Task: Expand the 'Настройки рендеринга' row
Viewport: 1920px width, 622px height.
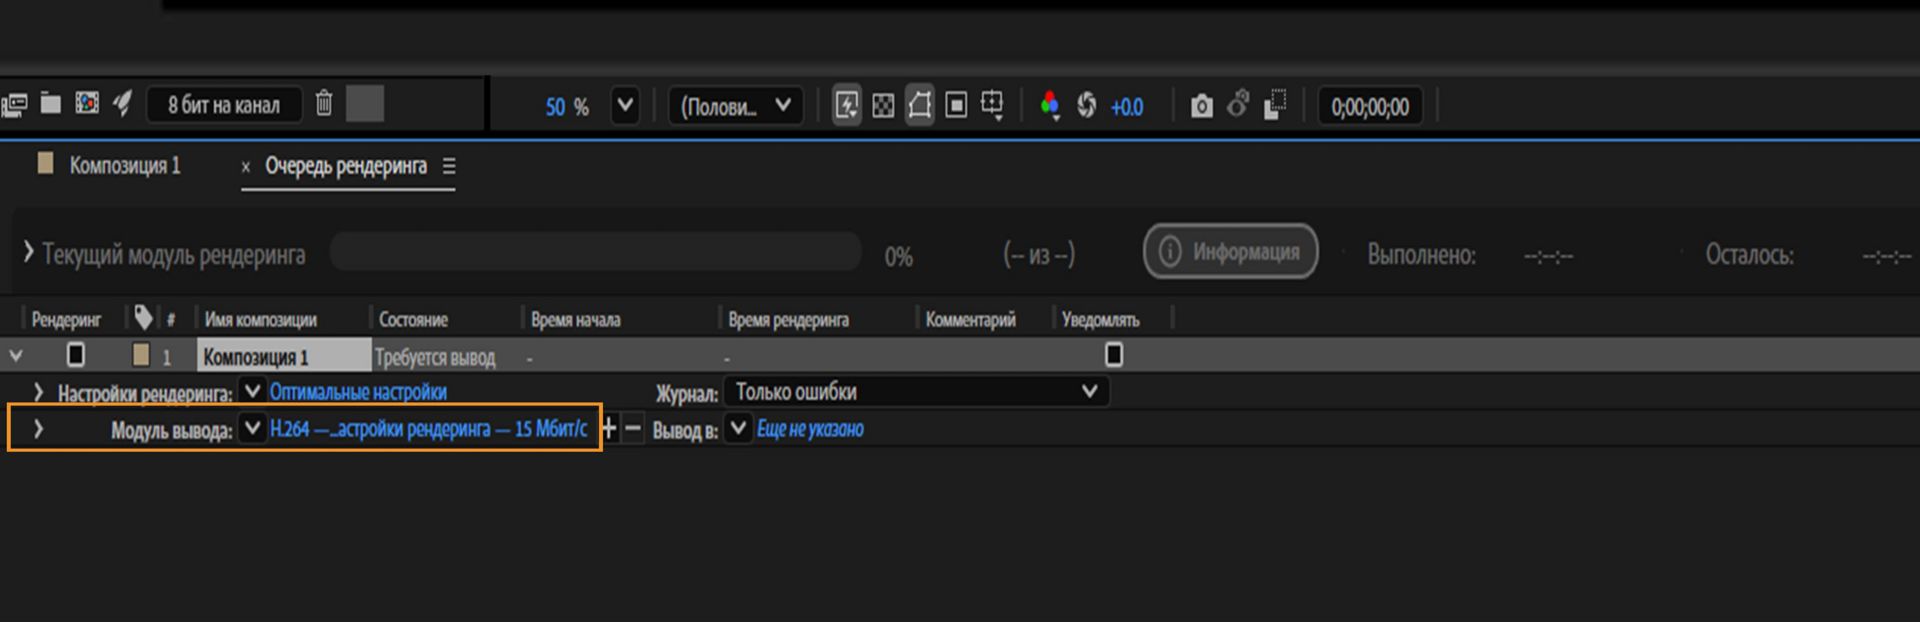Action: [x=38, y=392]
